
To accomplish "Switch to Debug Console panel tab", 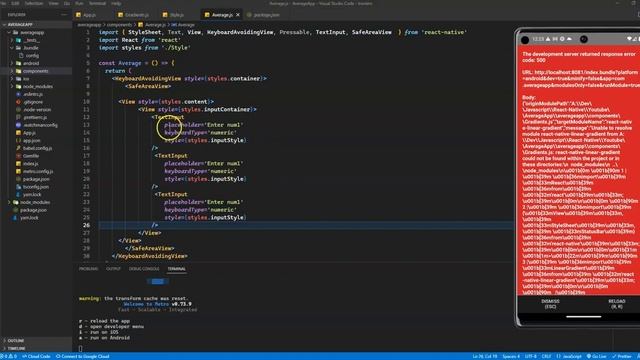I will coord(144,269).
